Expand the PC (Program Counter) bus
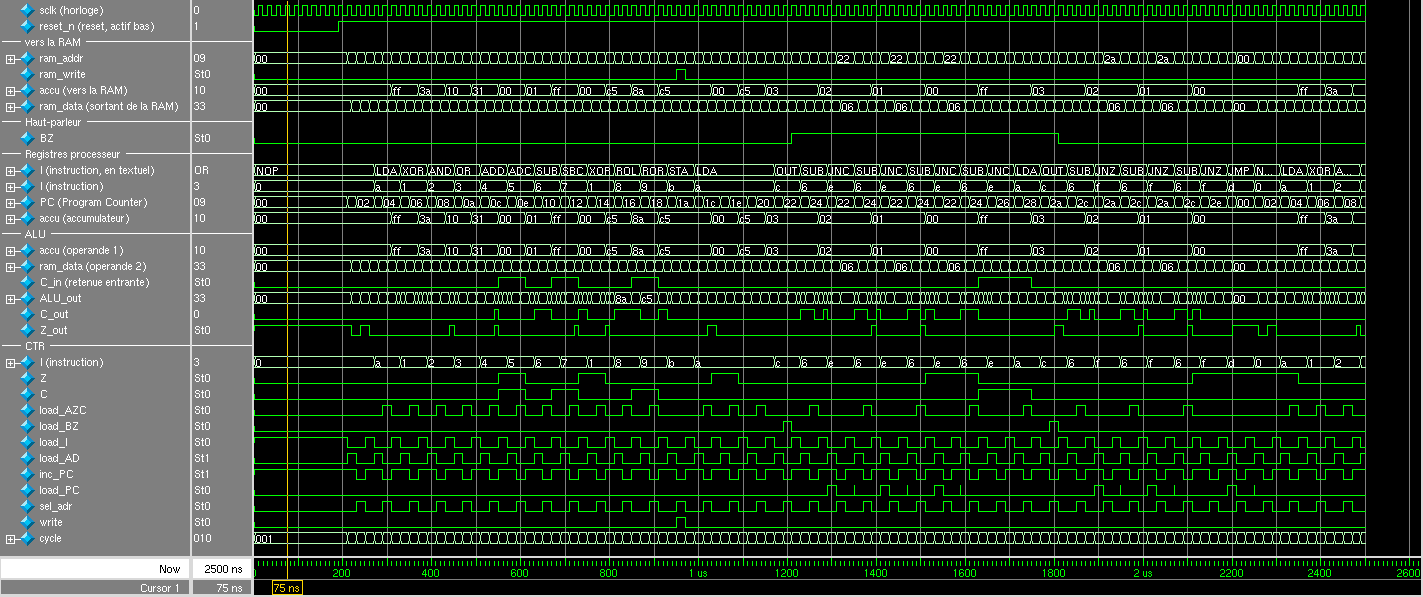The image size is (1423, 597). 11,202
